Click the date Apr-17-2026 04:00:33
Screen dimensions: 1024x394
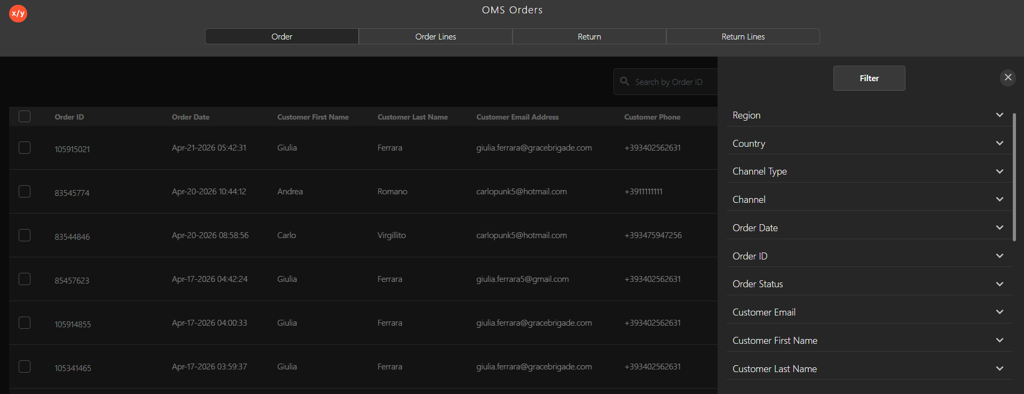tap(210, 323)
